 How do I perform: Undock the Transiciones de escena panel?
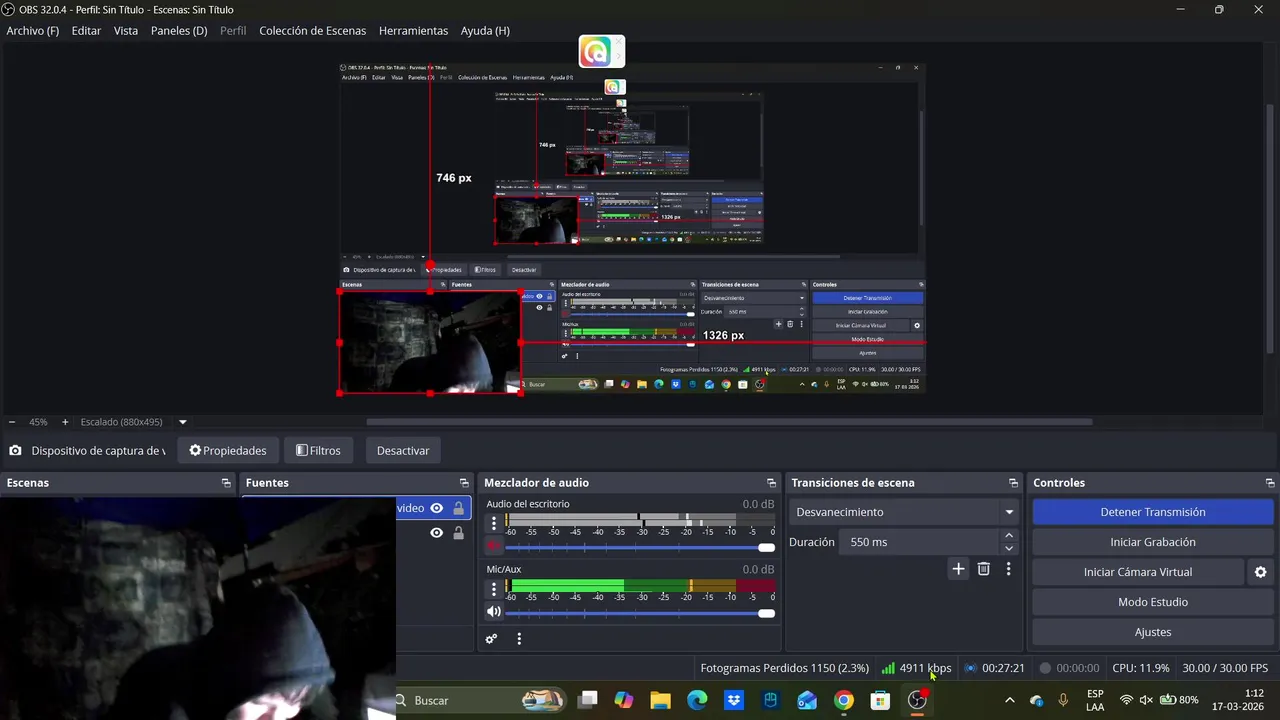tap(1013, 483)
